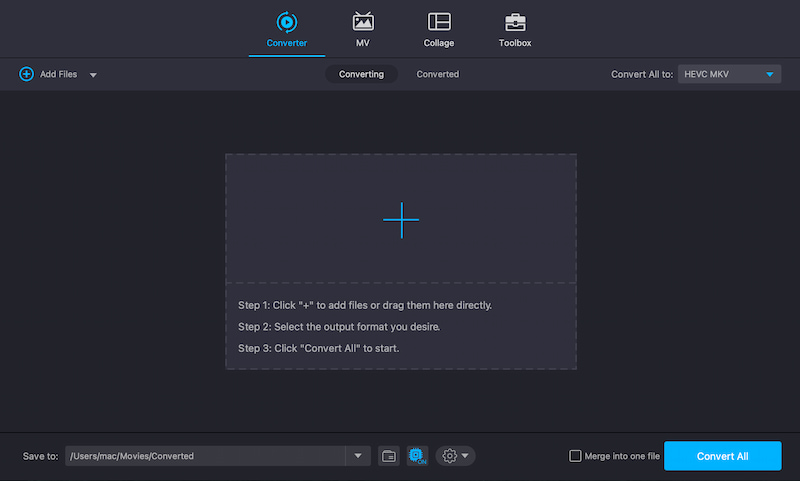Switch to the MV tab
This screenshot has width=800, height=481.
click(x=363, y=30)
